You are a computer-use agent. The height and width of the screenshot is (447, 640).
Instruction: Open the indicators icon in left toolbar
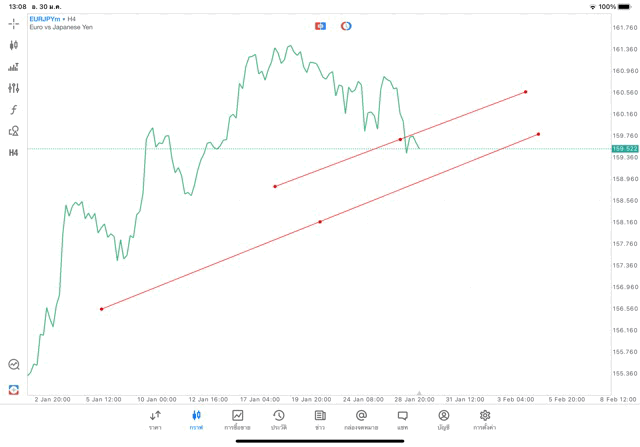14,67
